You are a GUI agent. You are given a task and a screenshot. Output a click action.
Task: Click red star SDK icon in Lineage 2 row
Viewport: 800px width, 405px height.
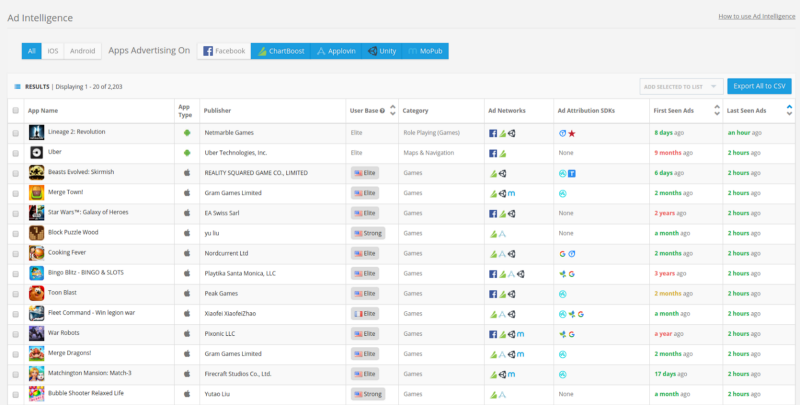click(x=572, y=133)
